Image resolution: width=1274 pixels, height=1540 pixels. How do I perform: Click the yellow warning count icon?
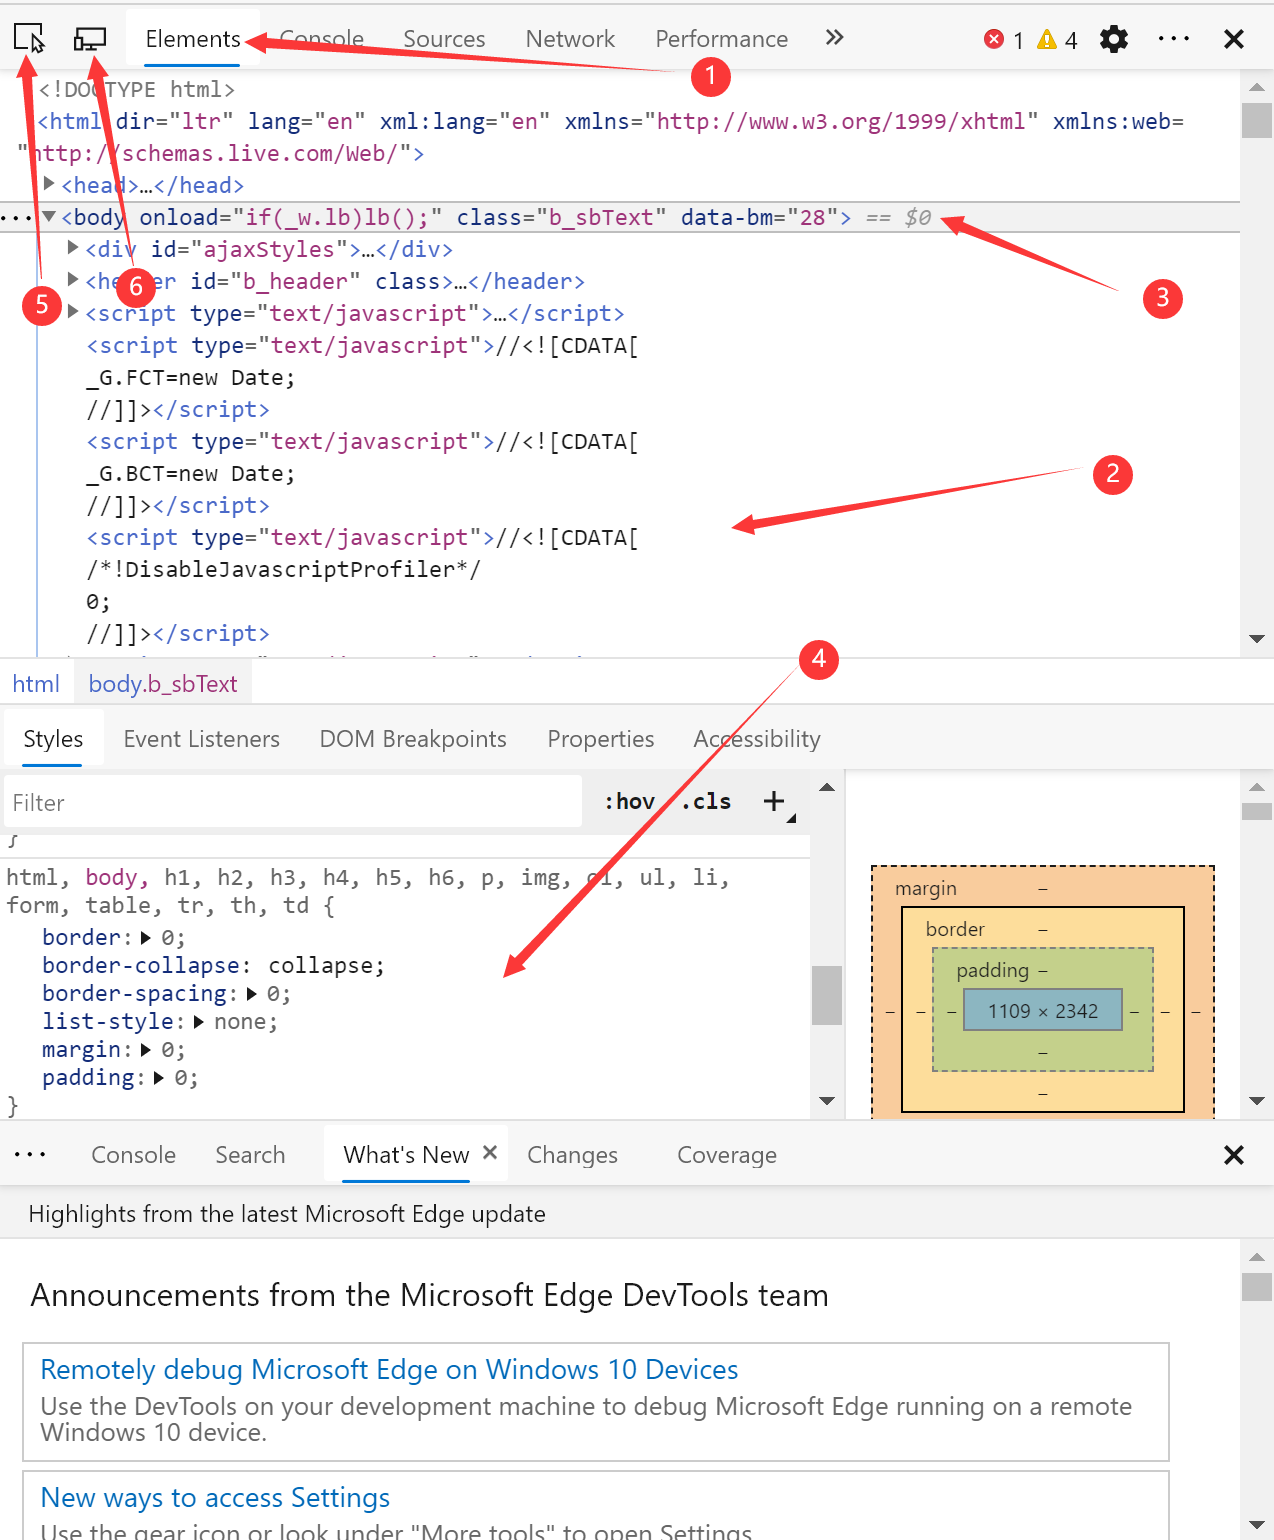pos(1047,39)
